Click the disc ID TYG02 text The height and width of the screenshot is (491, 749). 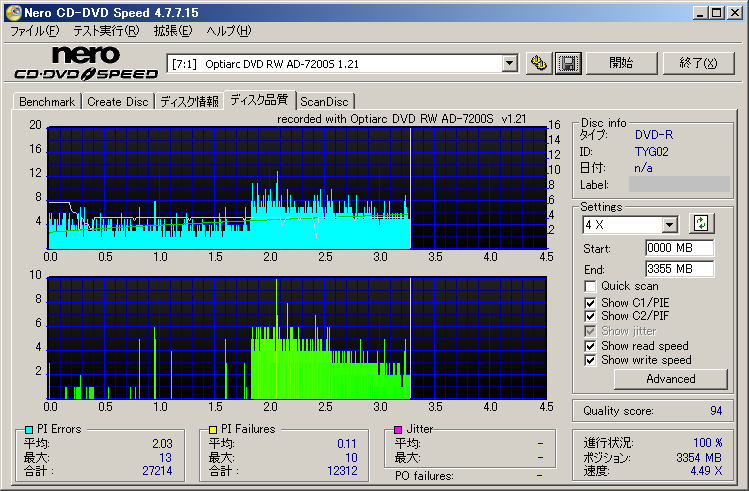[651, 152]
